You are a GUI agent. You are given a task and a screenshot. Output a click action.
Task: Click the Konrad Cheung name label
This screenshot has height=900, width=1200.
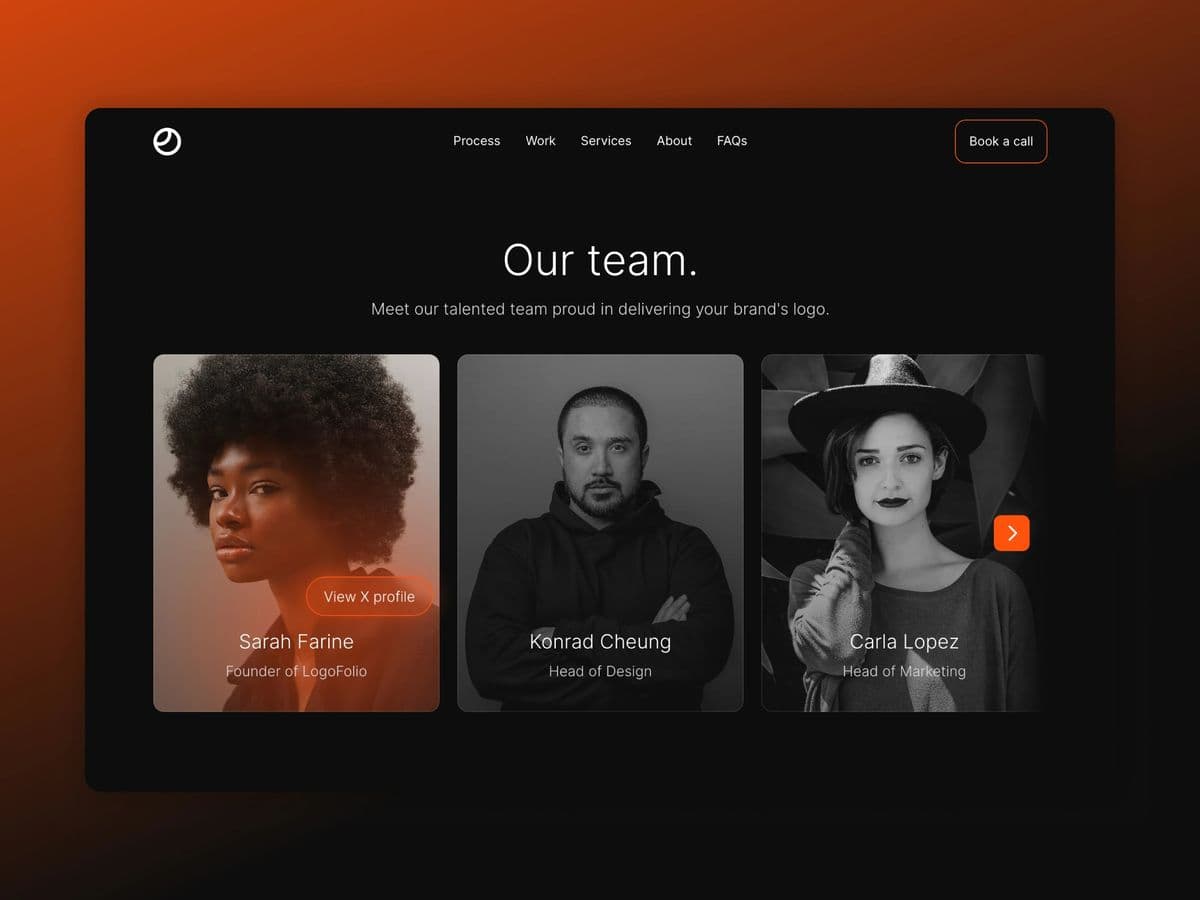(600, 642)
